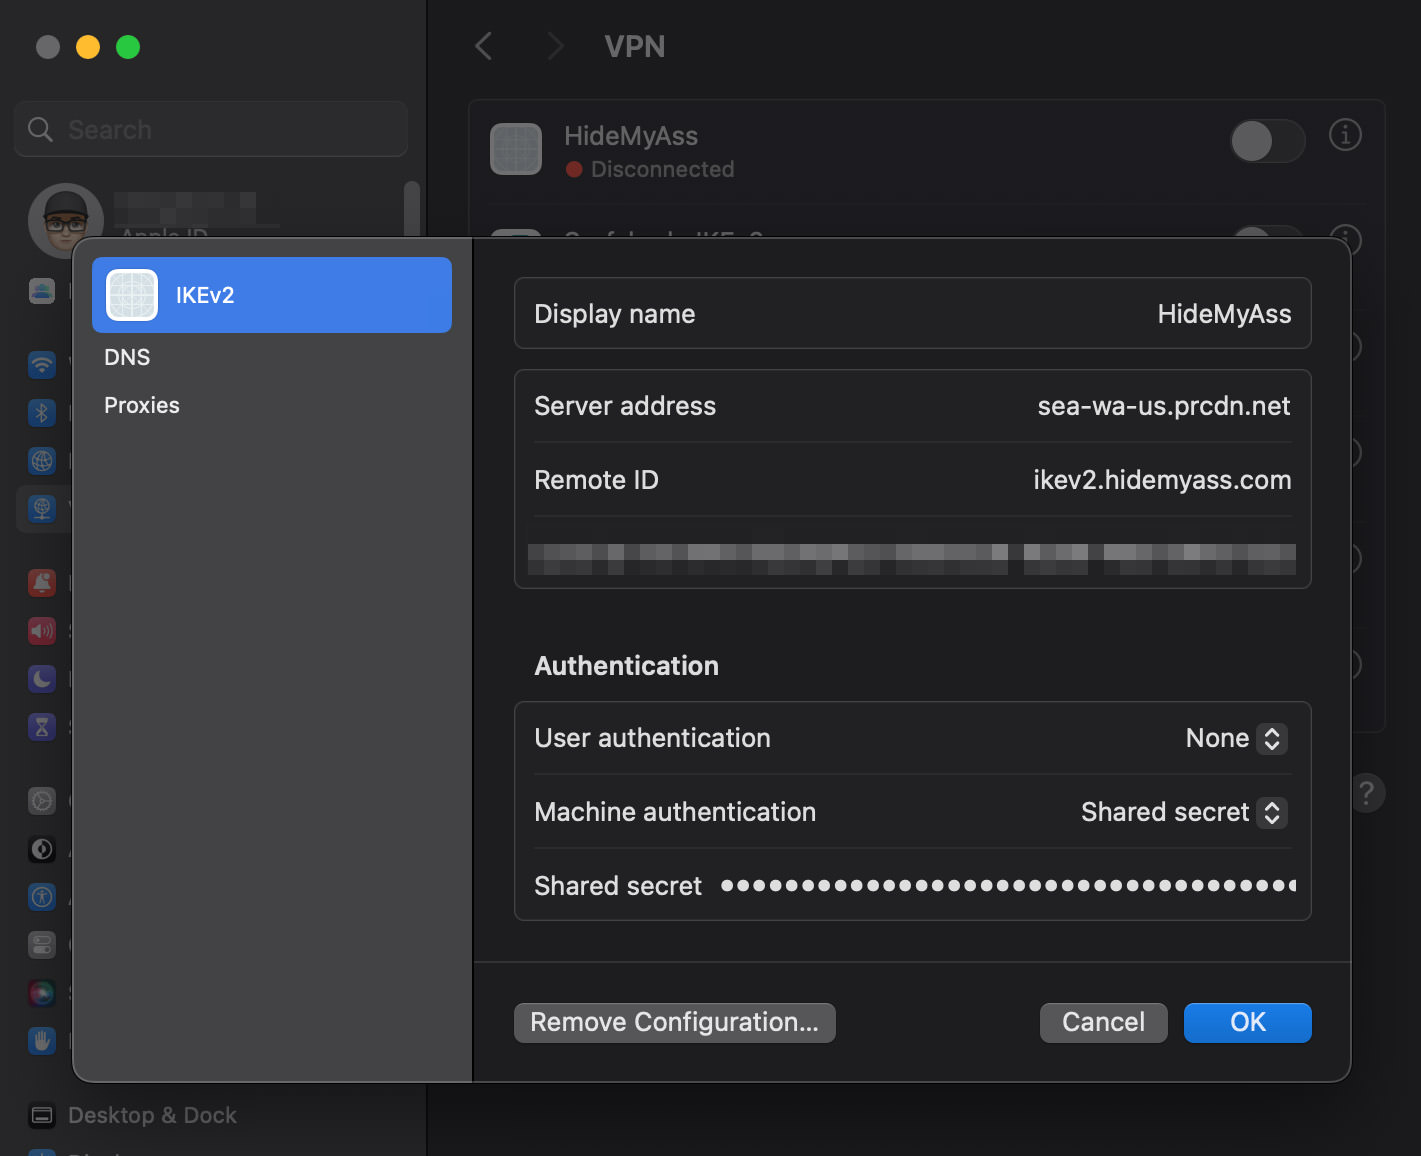
Task: Click the Disconnected status text
Action: (662, 169)
